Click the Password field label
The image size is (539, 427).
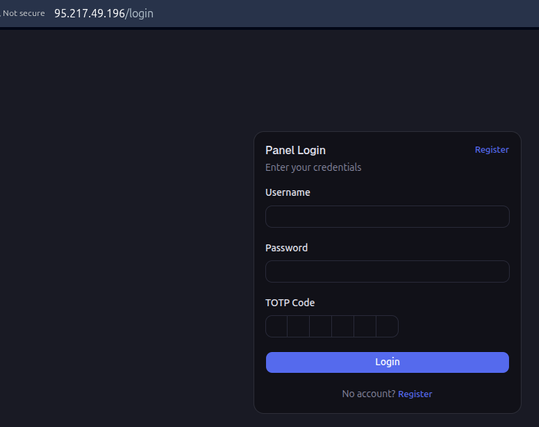point(286,248)
